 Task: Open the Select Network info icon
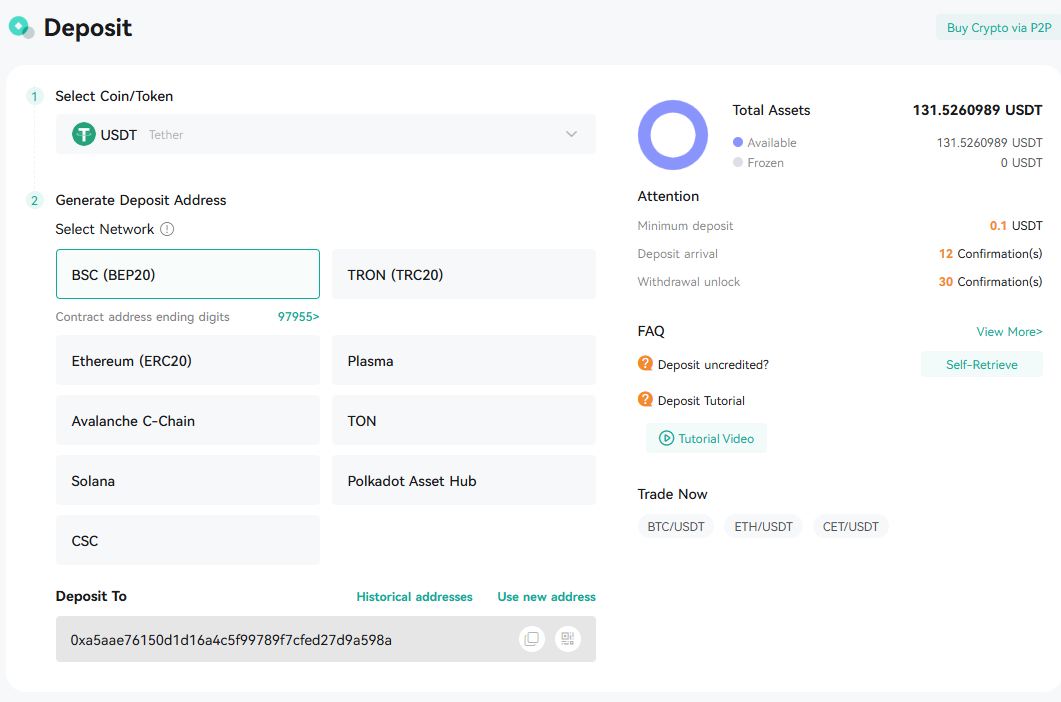(167, 229)
